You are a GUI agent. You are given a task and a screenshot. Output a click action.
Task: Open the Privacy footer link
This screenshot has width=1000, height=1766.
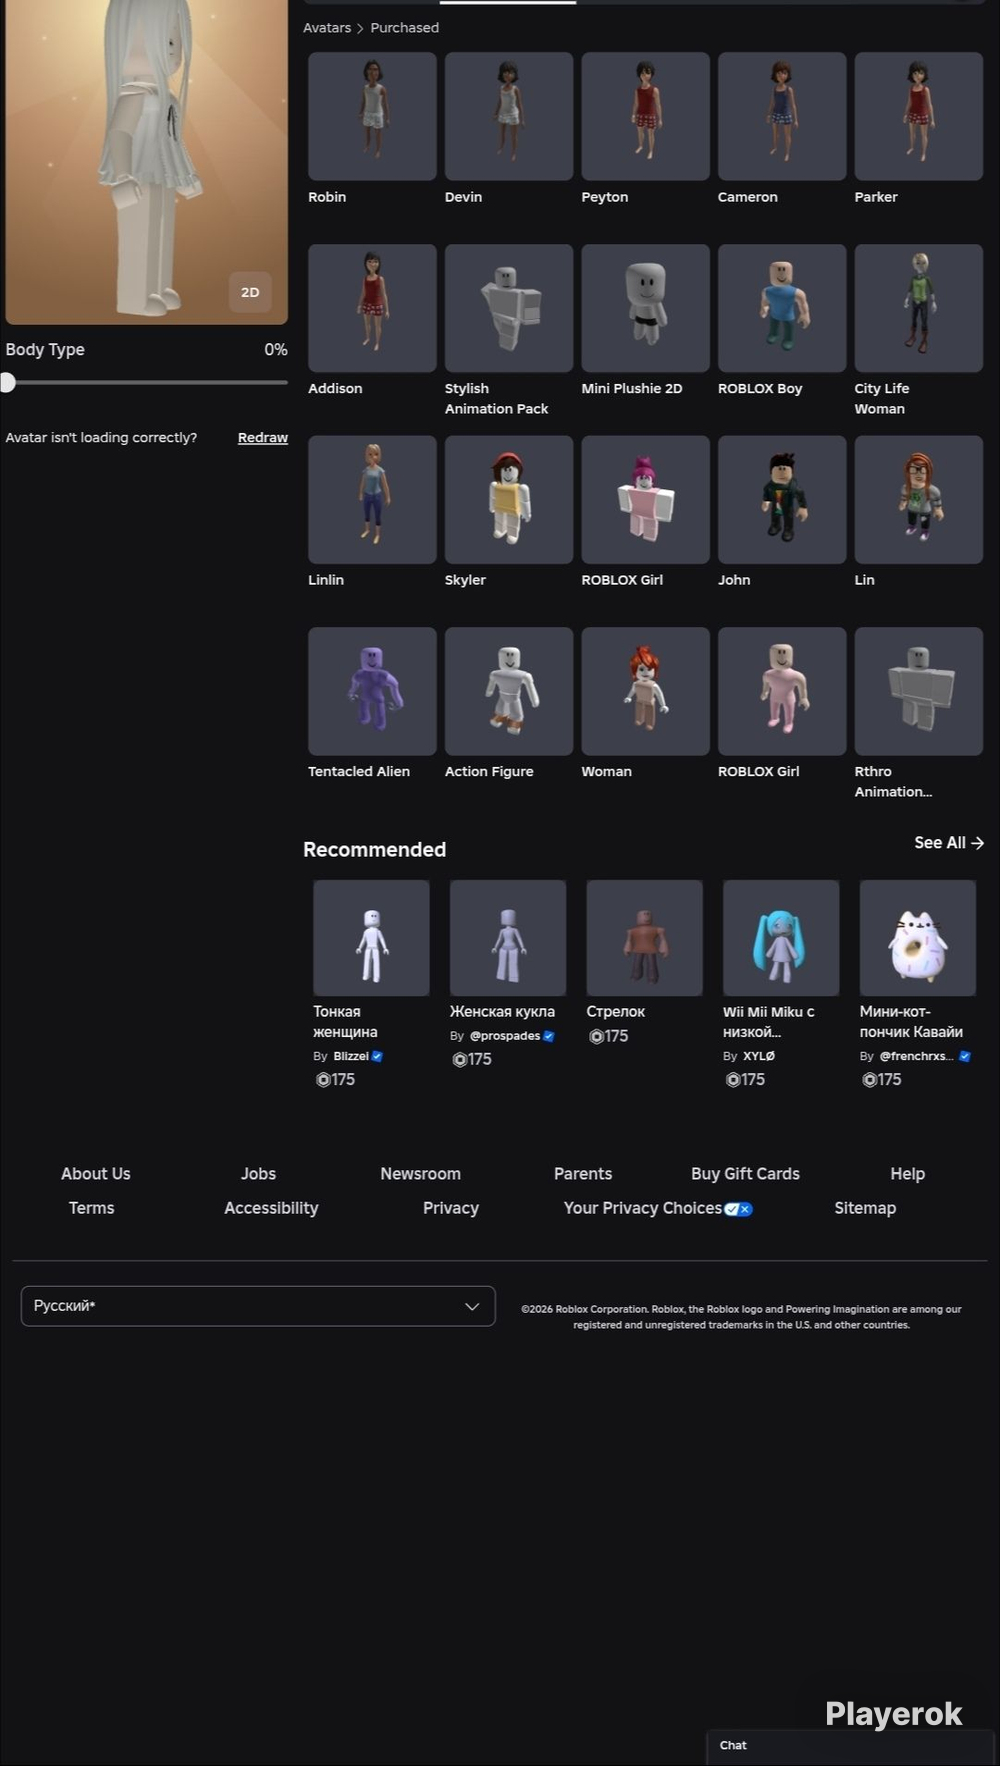tap(451, 1208)
